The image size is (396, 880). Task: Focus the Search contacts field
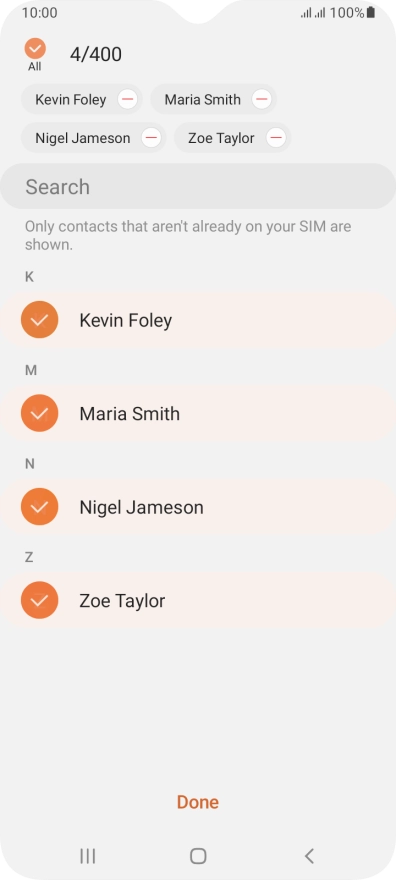pyautogui.click(x=198, y=186)
